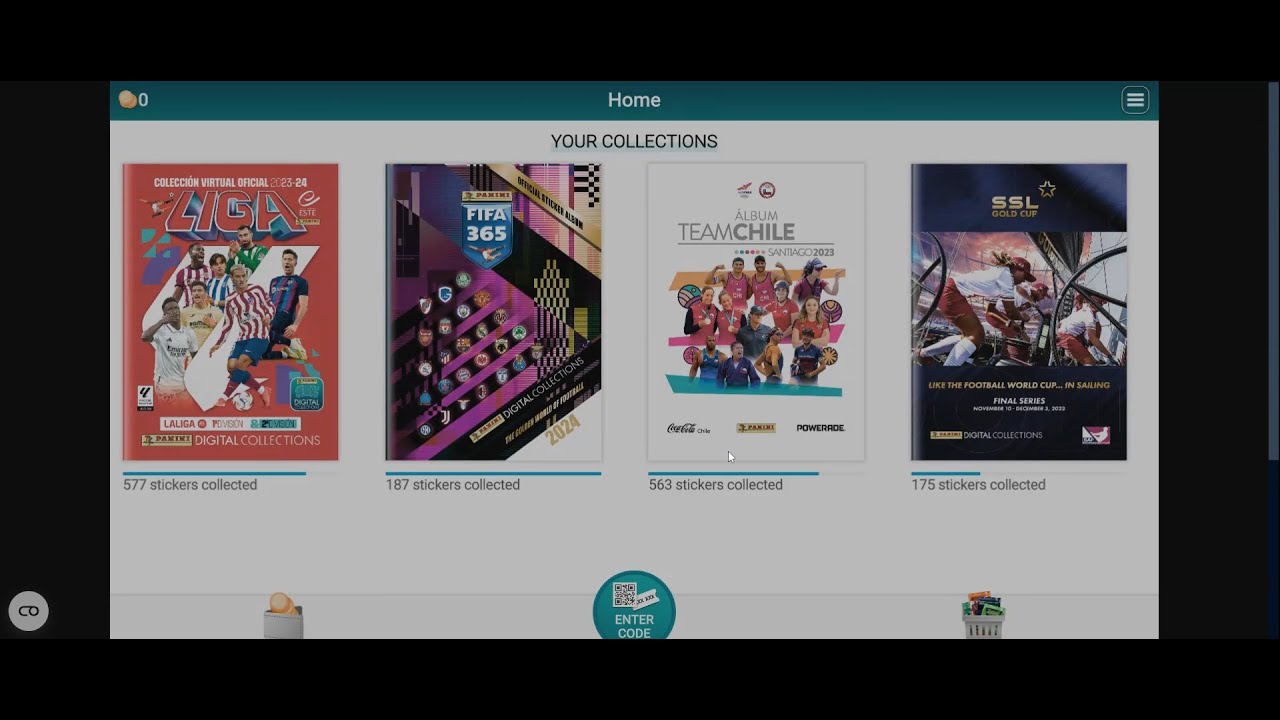
Task: Click the Home title in header
Action: [634, 100]
